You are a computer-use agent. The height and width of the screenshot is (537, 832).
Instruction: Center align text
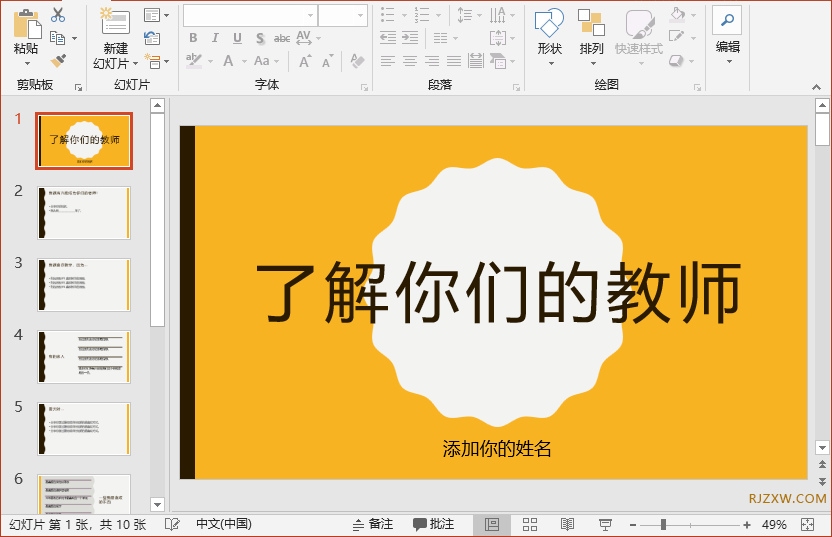[410, 61]
